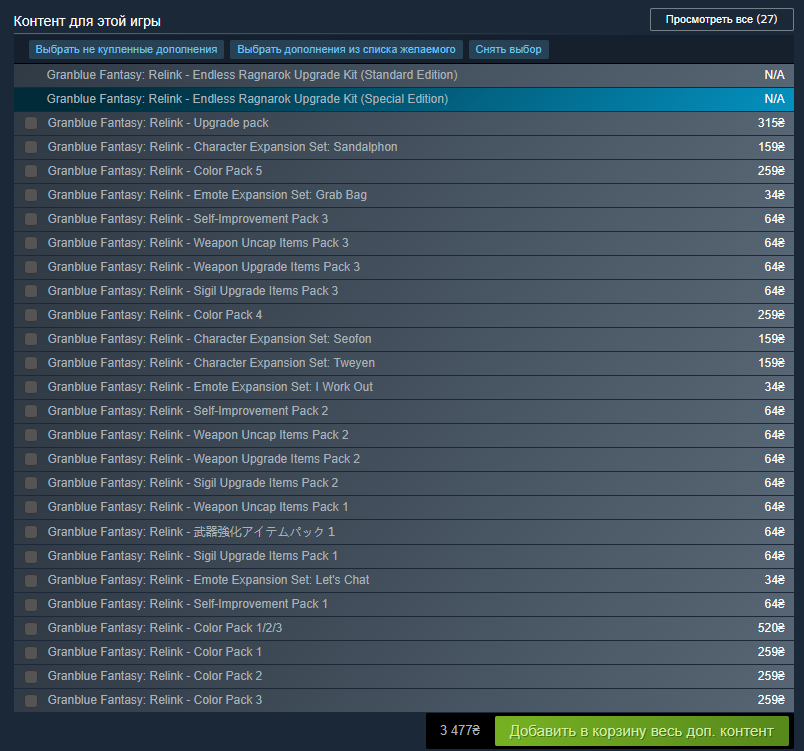Open Emote Expansion Set: Let's Chat title
Image resolution: width=804 pixels, height=751 pixels.
[x=208, y=580]
